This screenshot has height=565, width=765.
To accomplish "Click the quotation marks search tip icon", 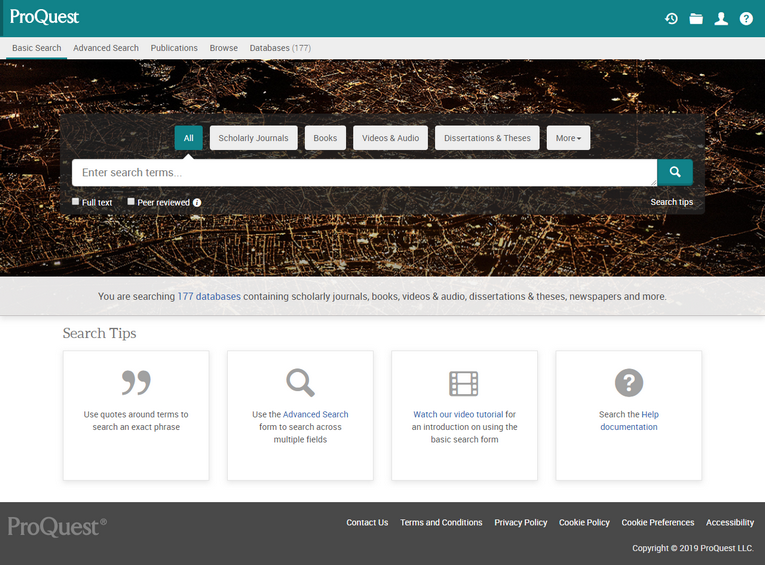I will pos(136,383).
